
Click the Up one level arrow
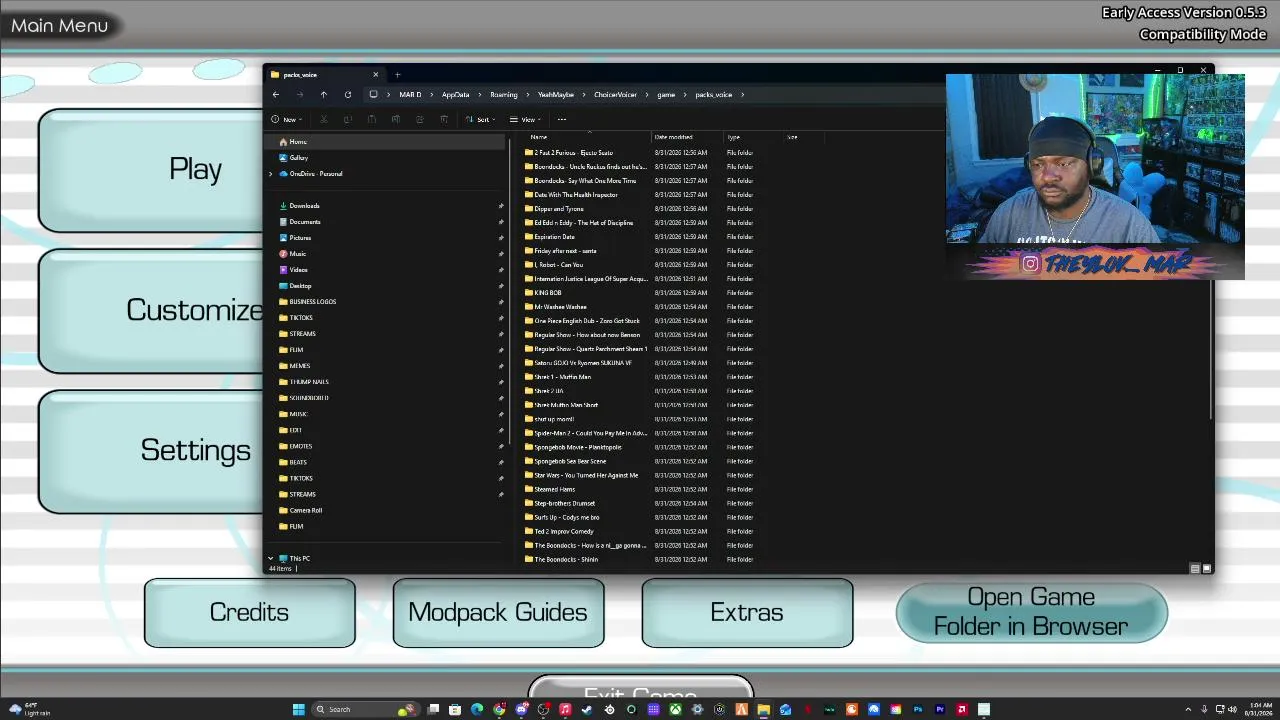pos(324,95)
